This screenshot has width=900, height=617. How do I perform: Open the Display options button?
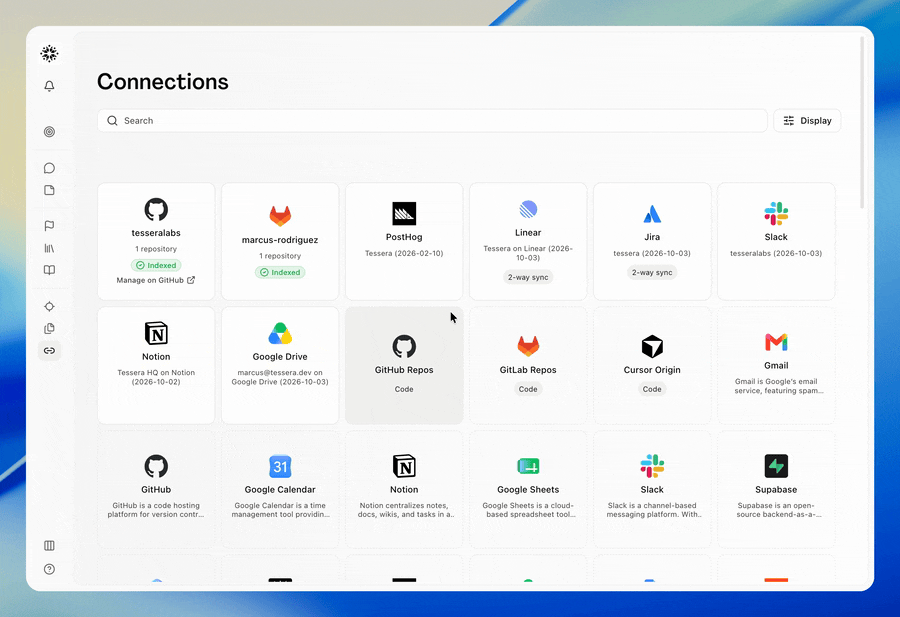(807, 121)
